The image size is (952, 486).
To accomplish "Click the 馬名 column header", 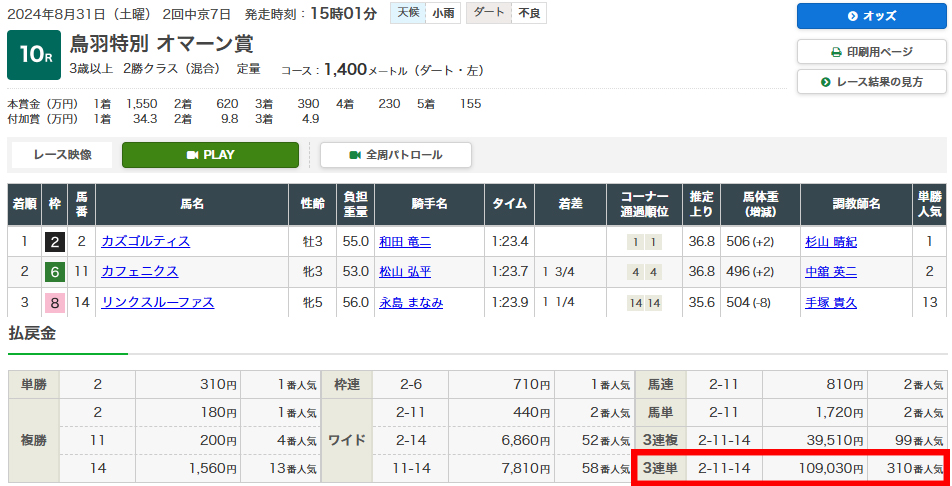I will click(x=192, y=205).
